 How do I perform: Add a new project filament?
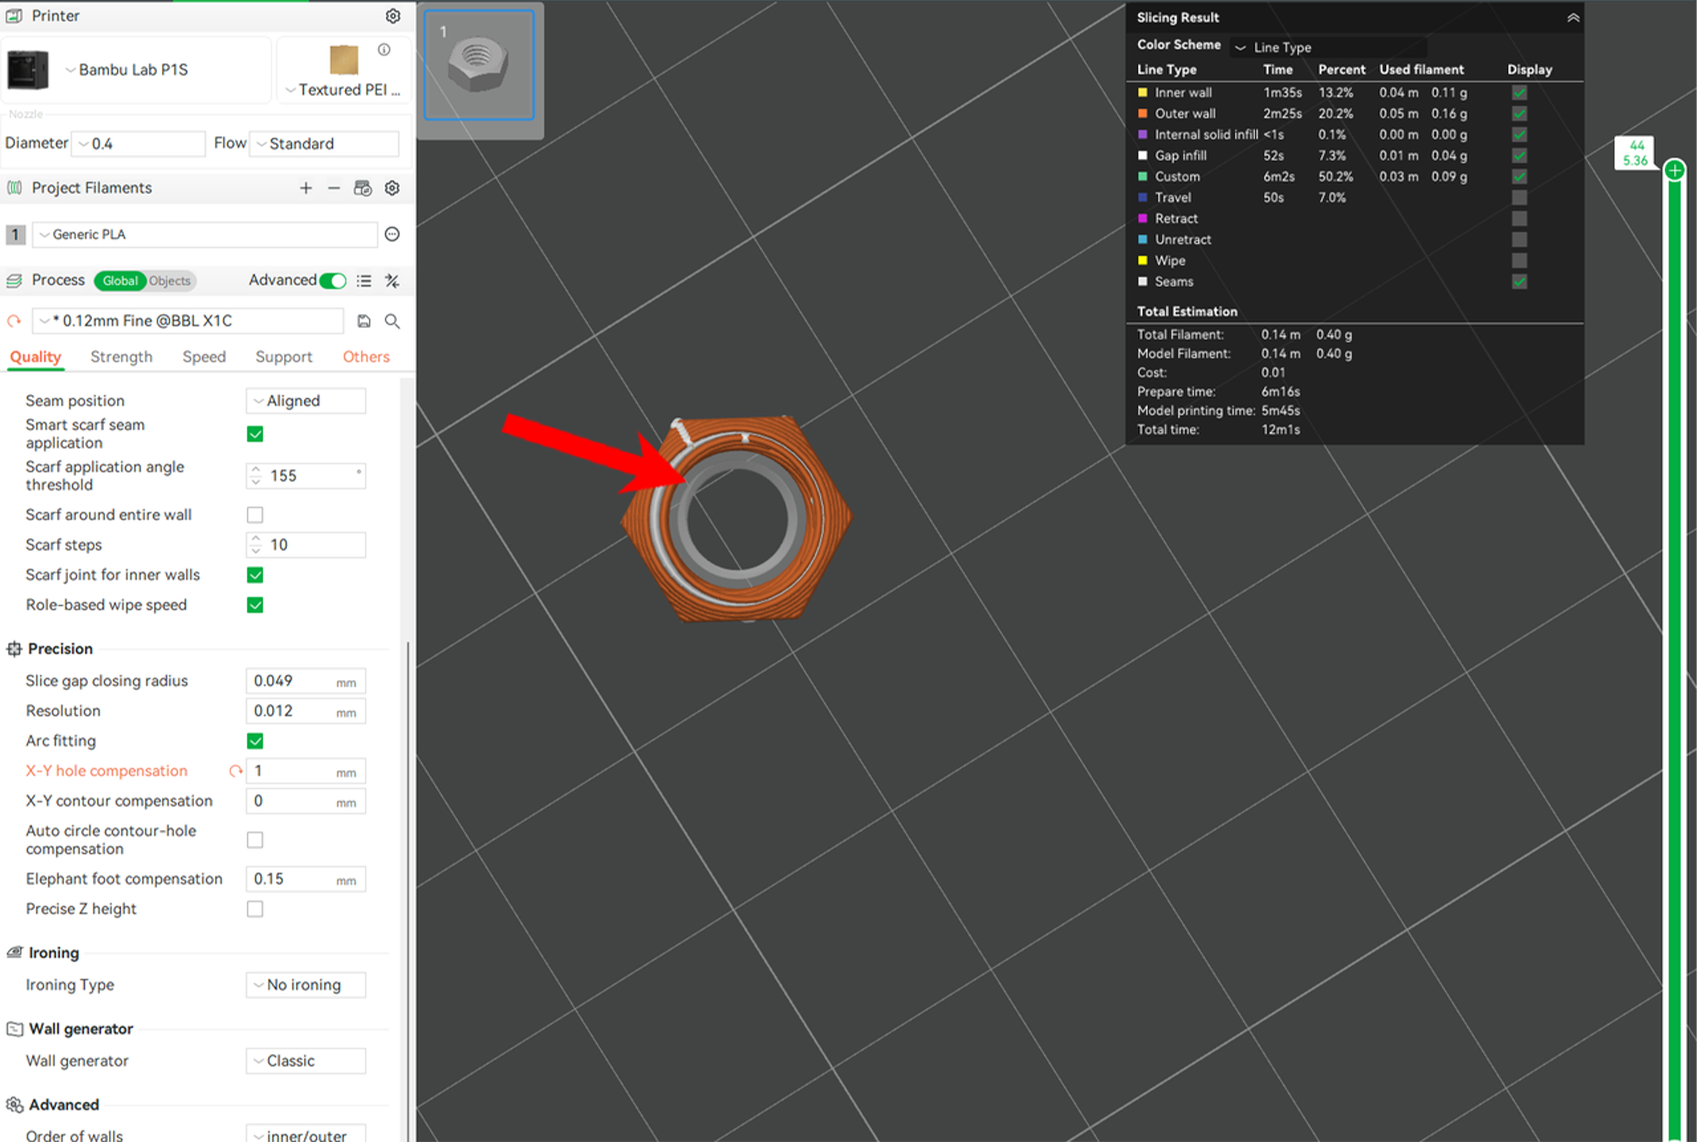306,188
